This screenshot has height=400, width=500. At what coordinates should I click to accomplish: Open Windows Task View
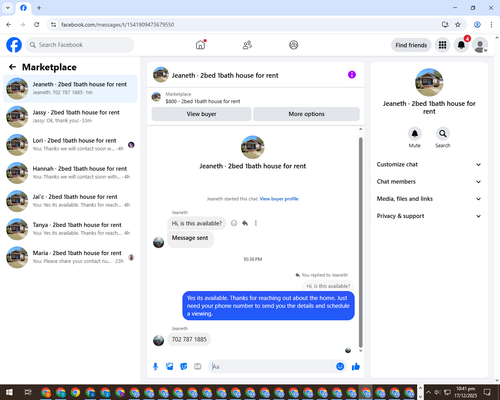click(28, 392)
